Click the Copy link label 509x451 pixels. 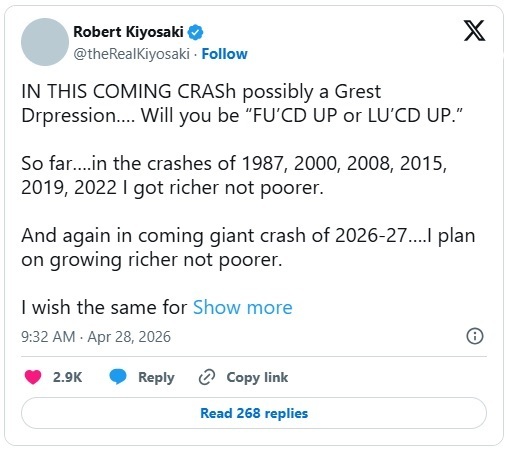point(257,377)
